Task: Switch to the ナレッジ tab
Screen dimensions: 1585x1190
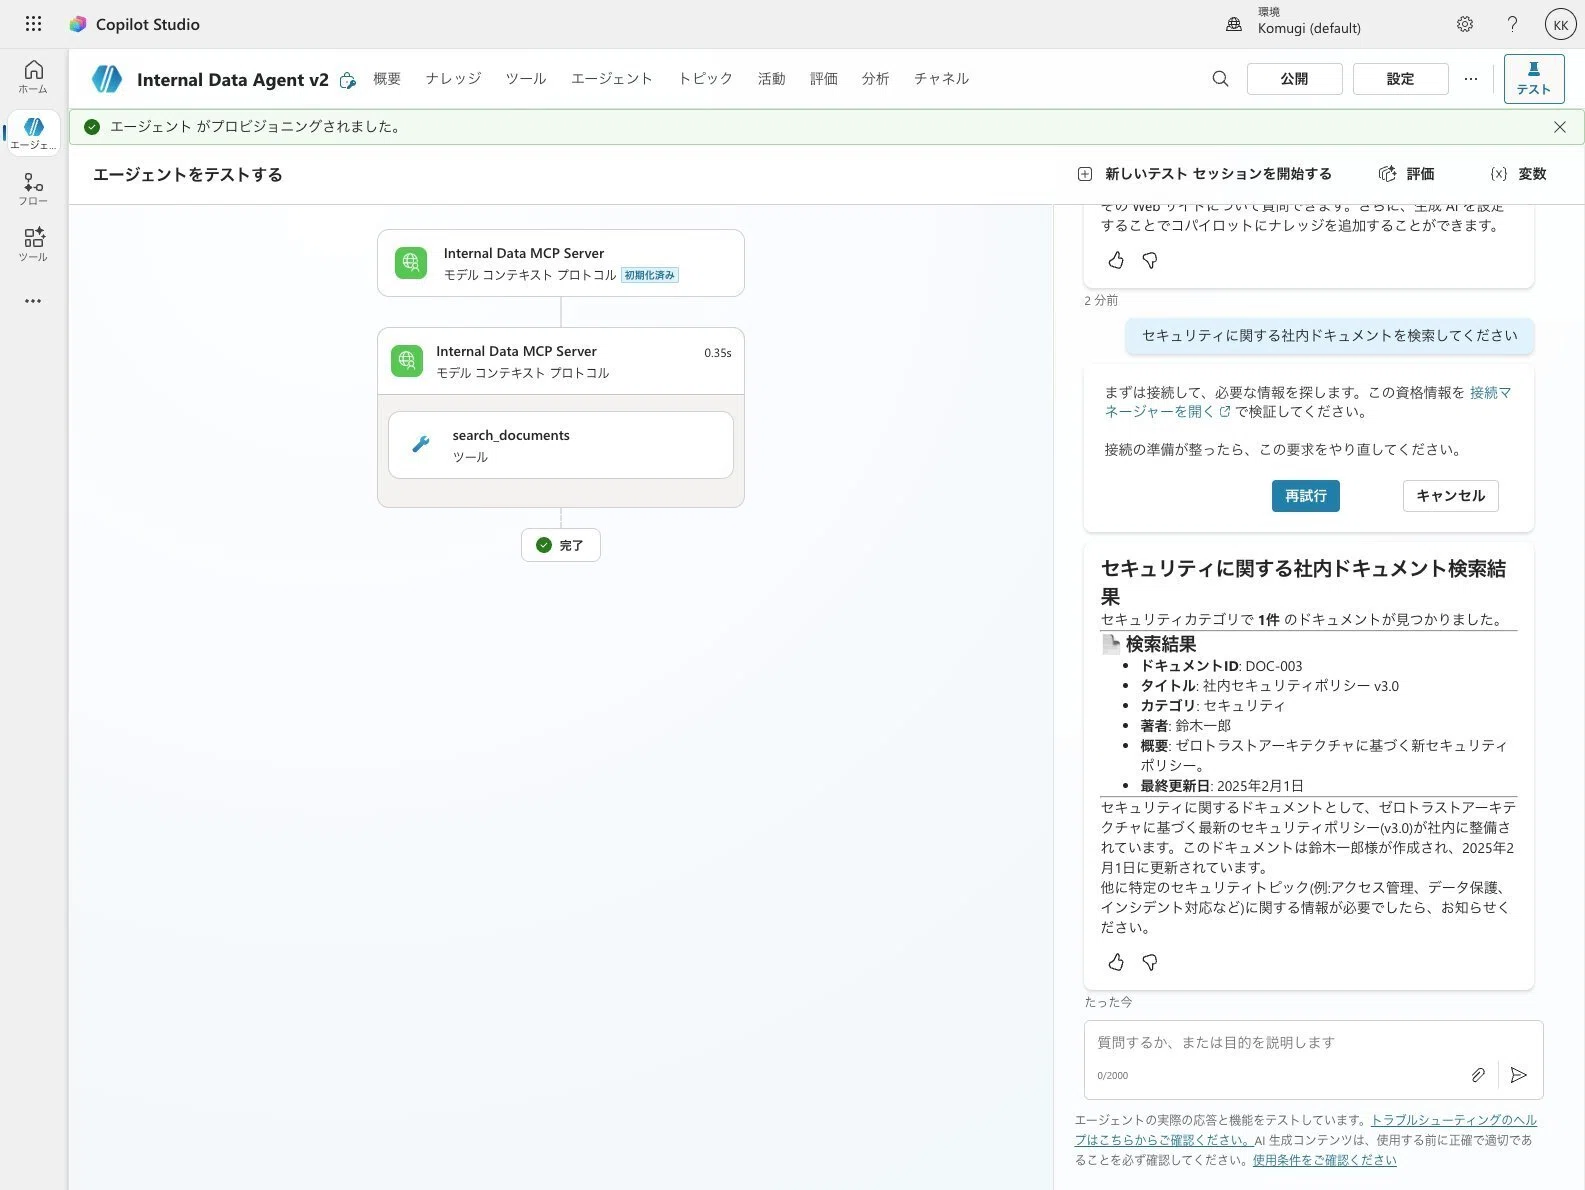Action: pyautogui.click(x=453, y=79)
